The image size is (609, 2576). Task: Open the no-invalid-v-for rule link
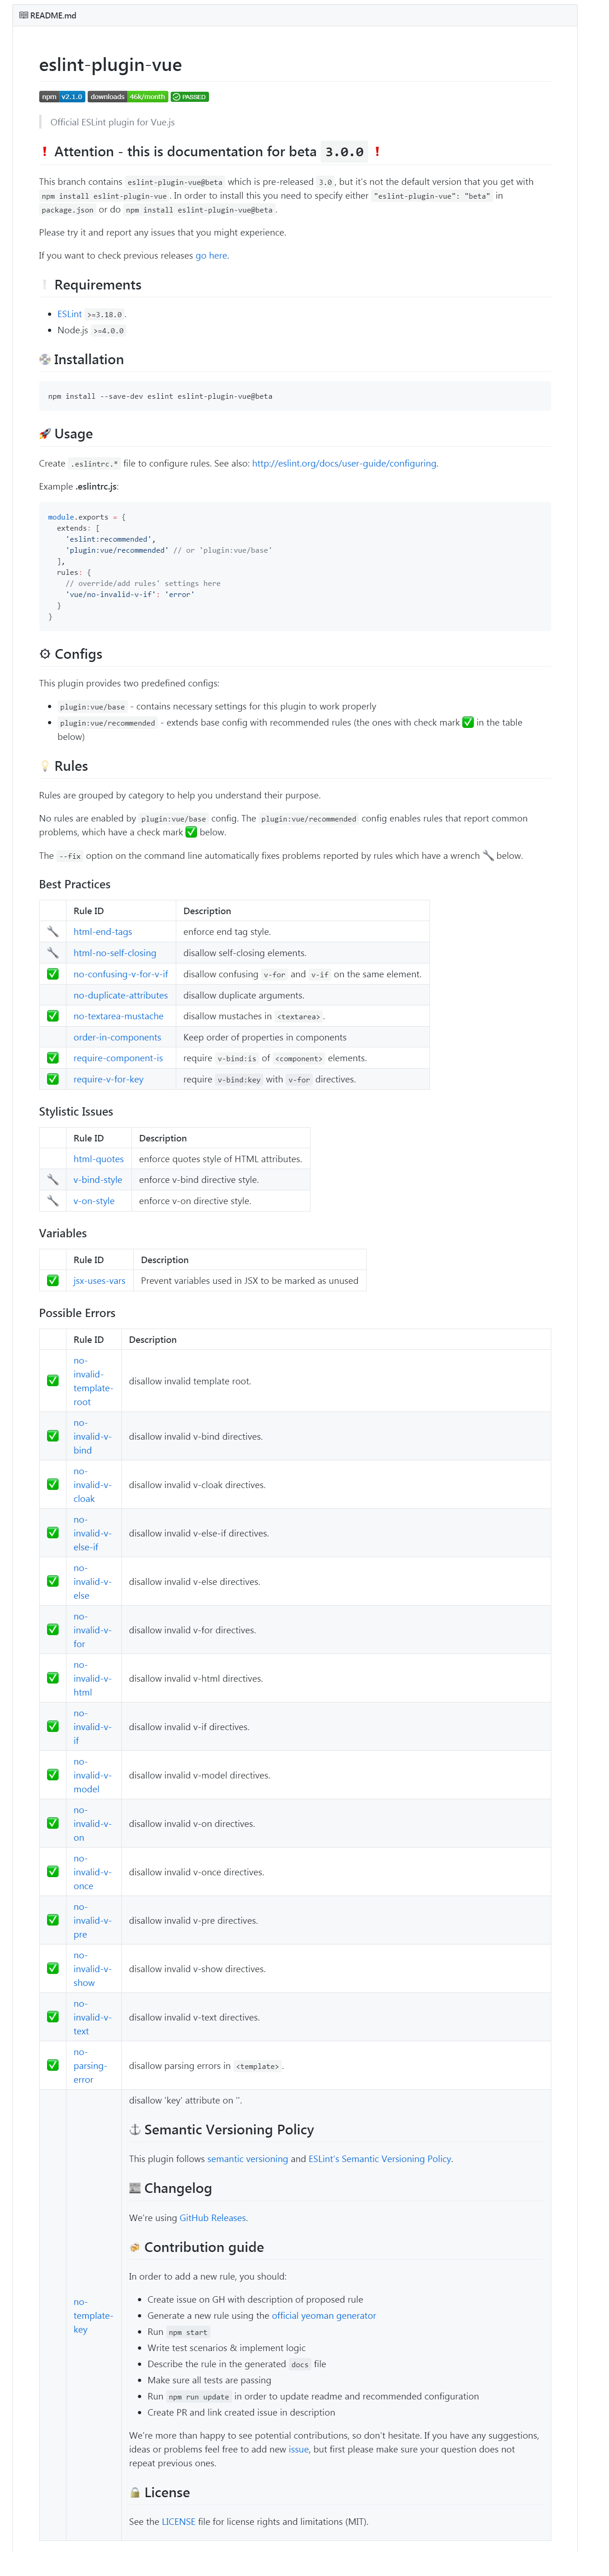tap(92, 1631)
